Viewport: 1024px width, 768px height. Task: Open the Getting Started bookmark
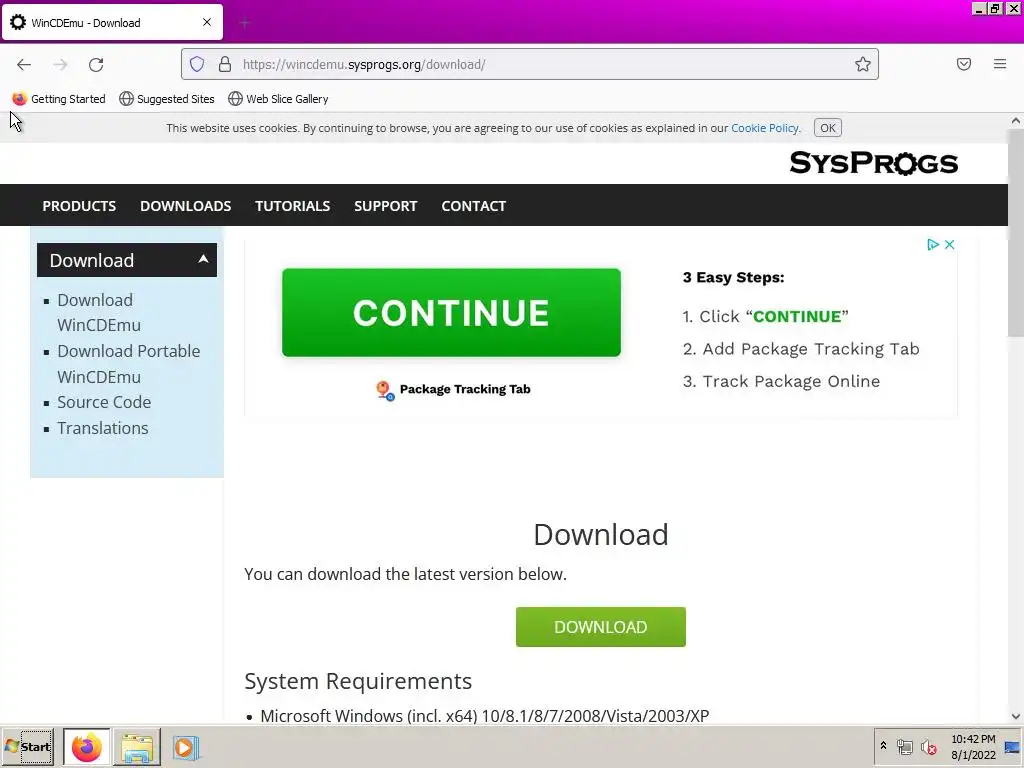click(x=59, y=99)
